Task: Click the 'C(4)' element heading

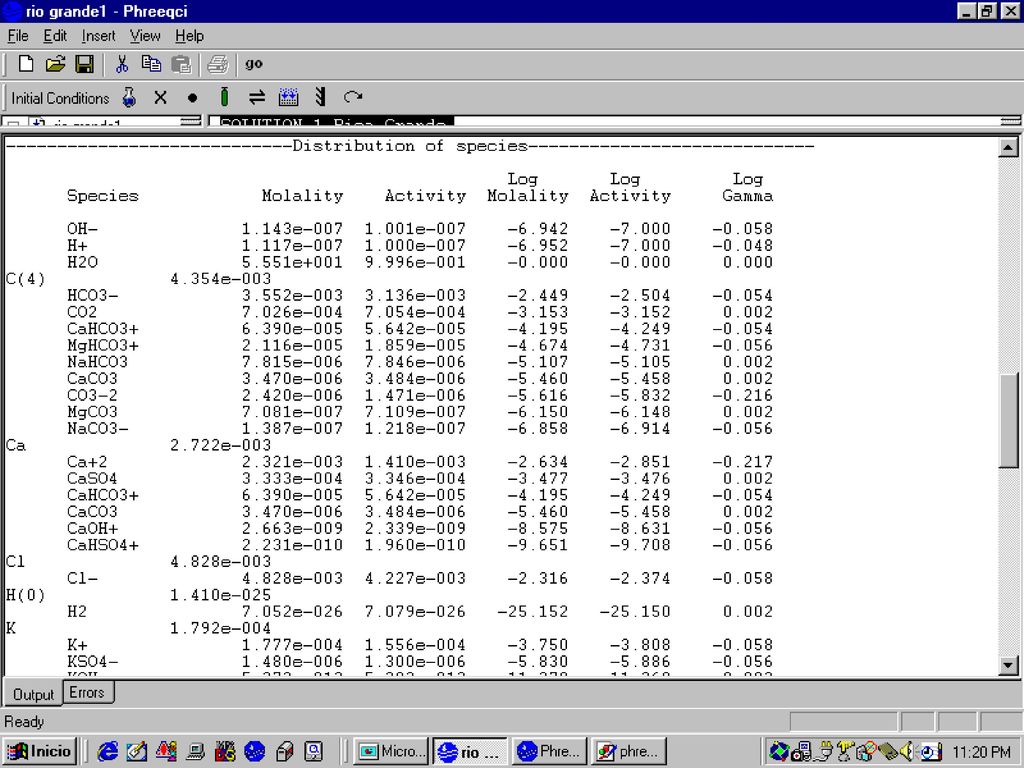Action: pos(25,280)
